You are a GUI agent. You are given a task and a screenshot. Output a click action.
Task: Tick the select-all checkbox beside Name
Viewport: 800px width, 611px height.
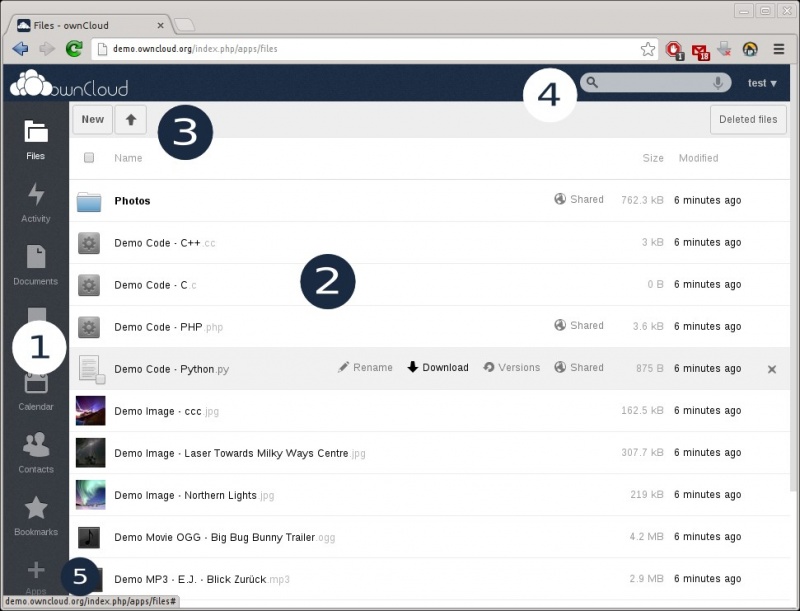click(89, 158)
